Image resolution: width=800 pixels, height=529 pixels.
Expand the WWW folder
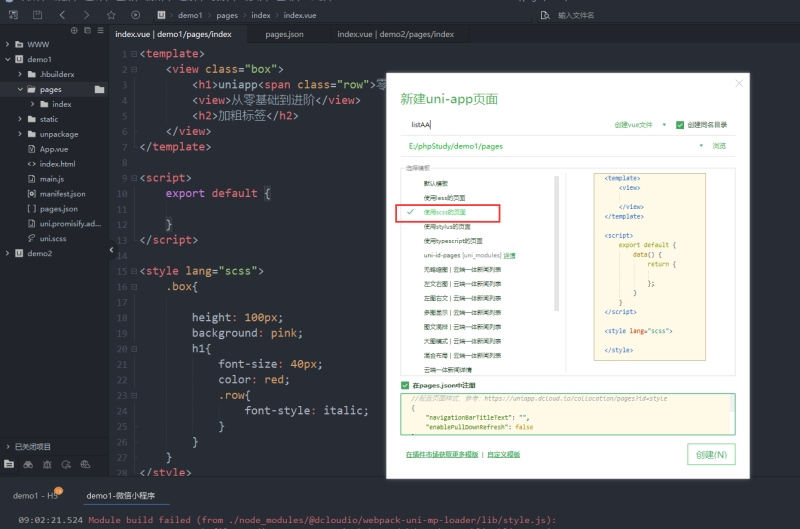[x=7, y=44]
